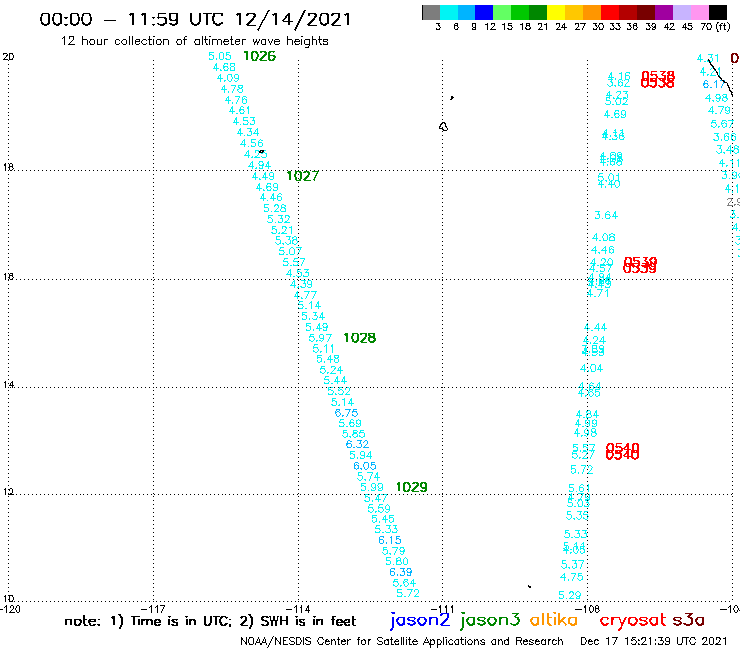The image size is (740, 650).
Task: Click the 'altika' satellite legend label
Action: [553, 620]
